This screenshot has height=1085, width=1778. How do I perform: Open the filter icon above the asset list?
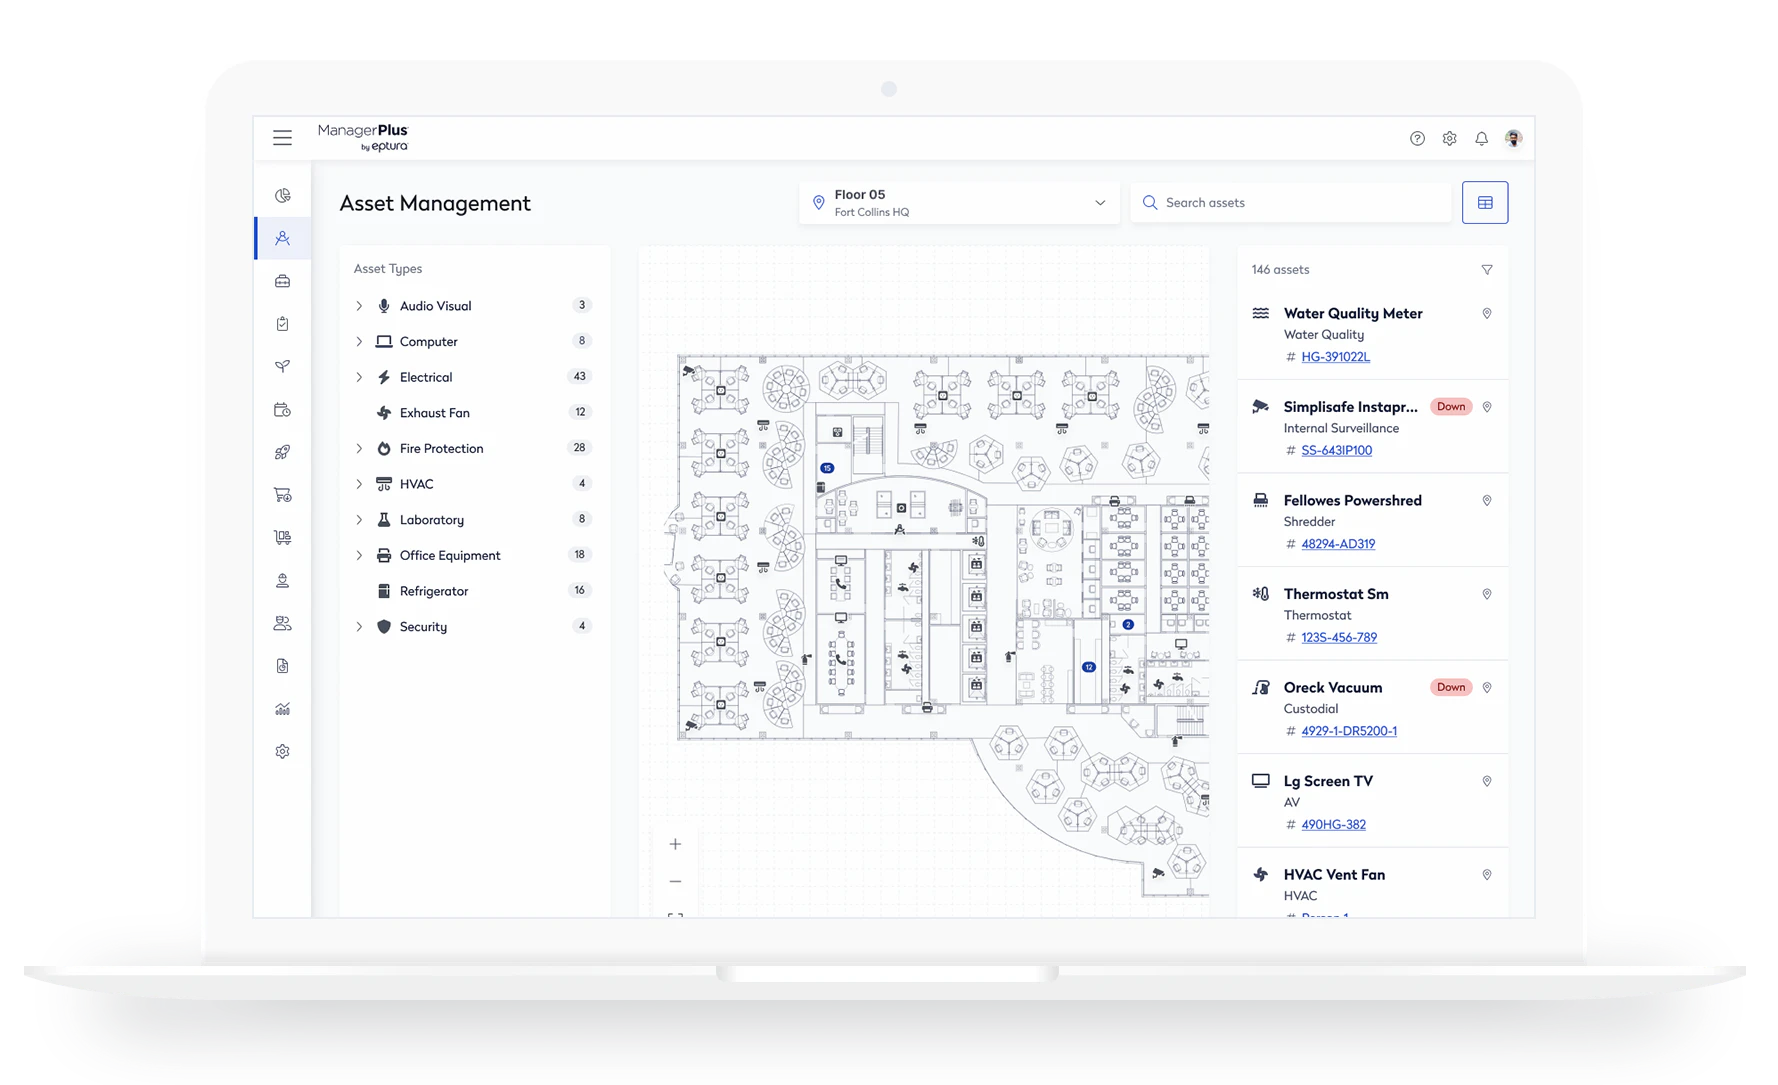[1487, 269]
